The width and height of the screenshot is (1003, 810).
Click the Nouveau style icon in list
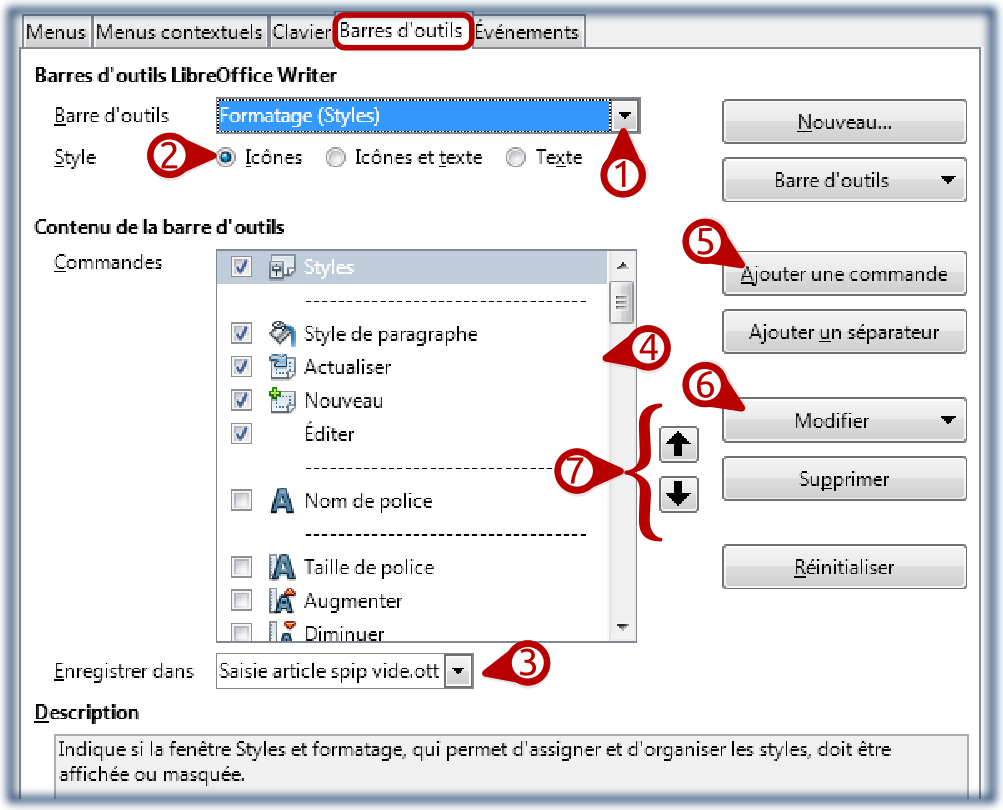282,401
